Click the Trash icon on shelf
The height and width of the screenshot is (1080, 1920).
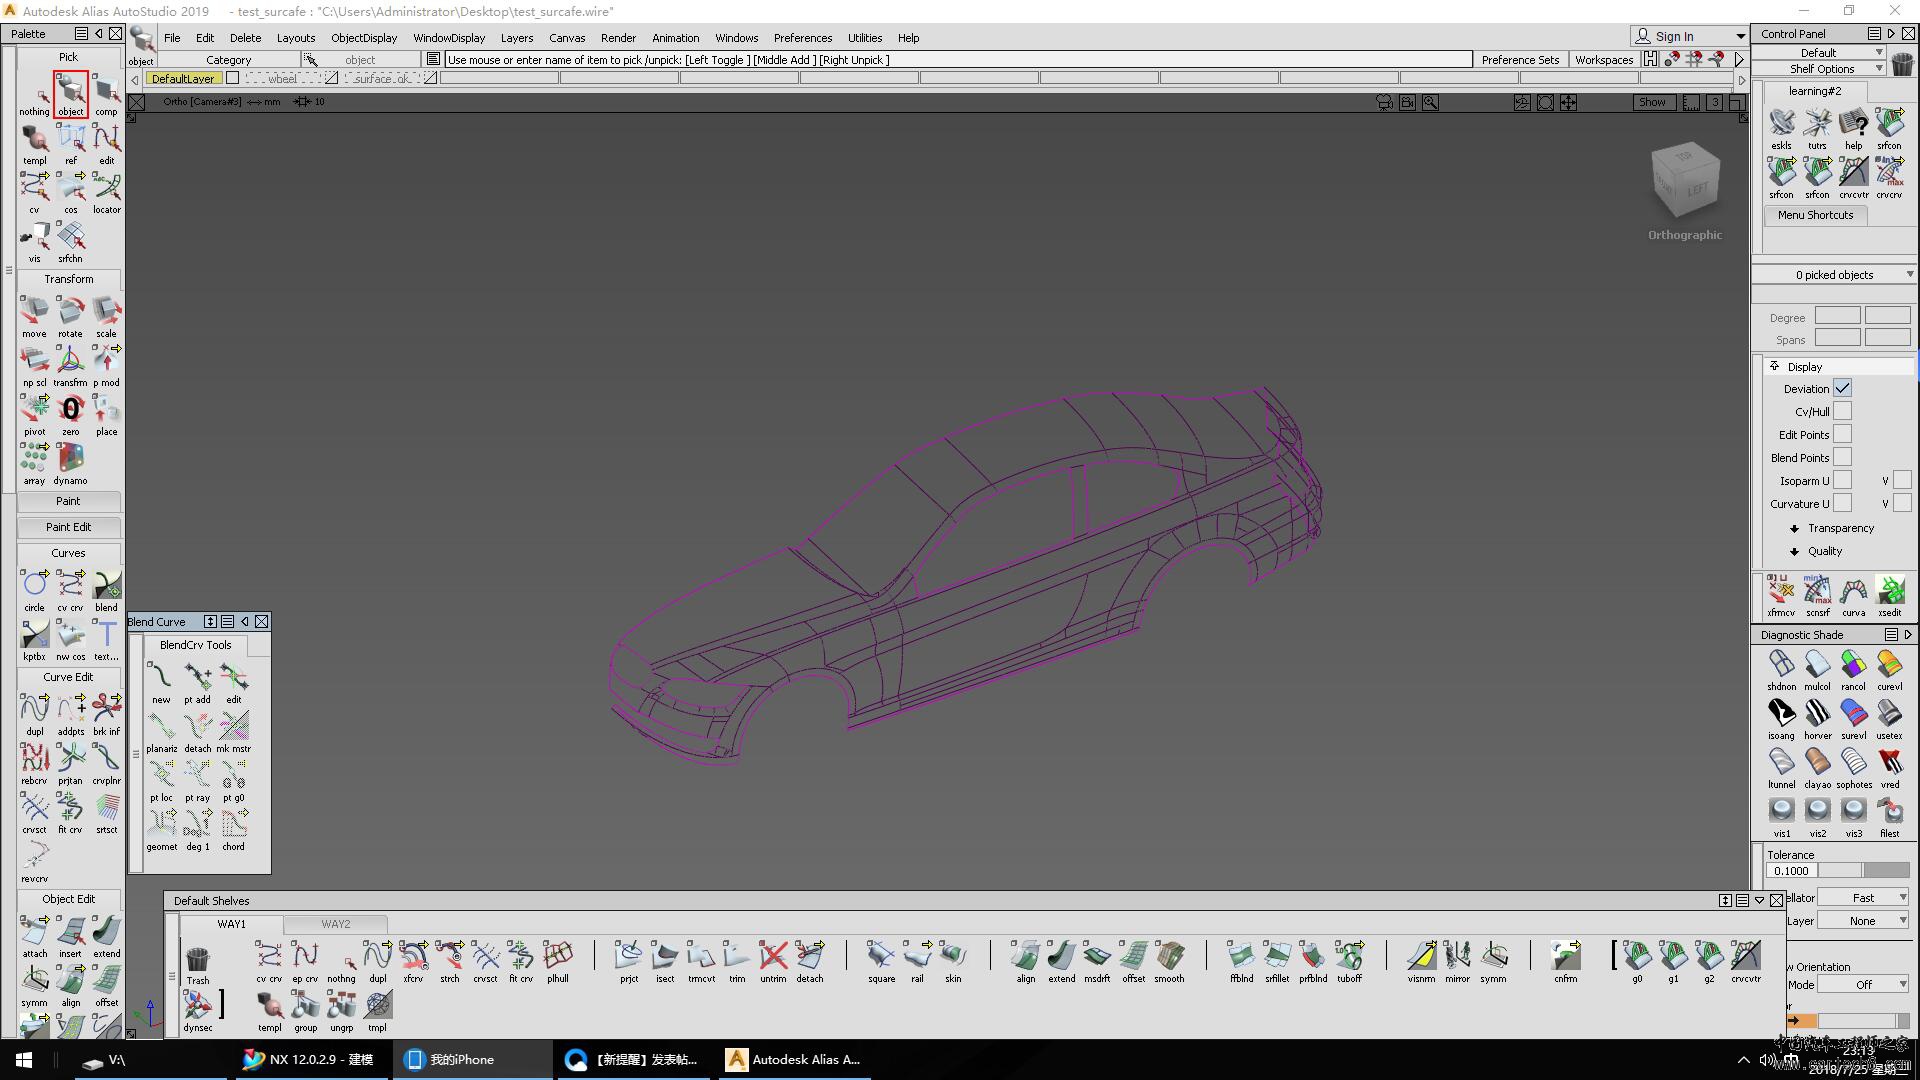click(198, 964)
